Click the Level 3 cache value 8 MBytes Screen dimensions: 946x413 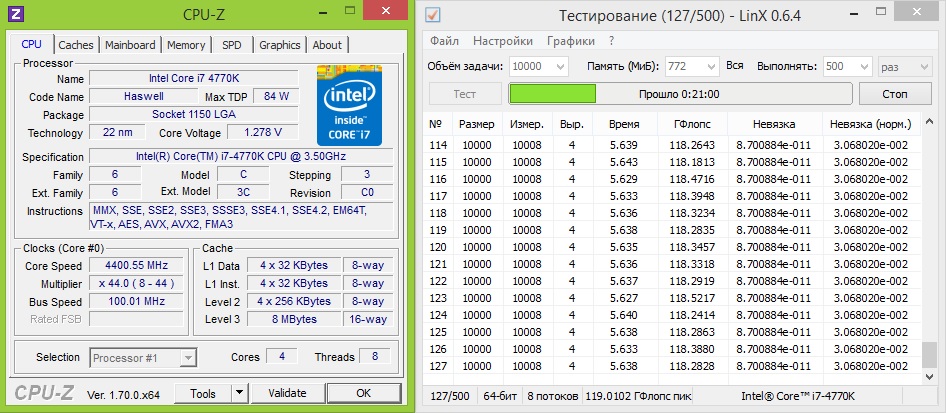pos(294,320)
